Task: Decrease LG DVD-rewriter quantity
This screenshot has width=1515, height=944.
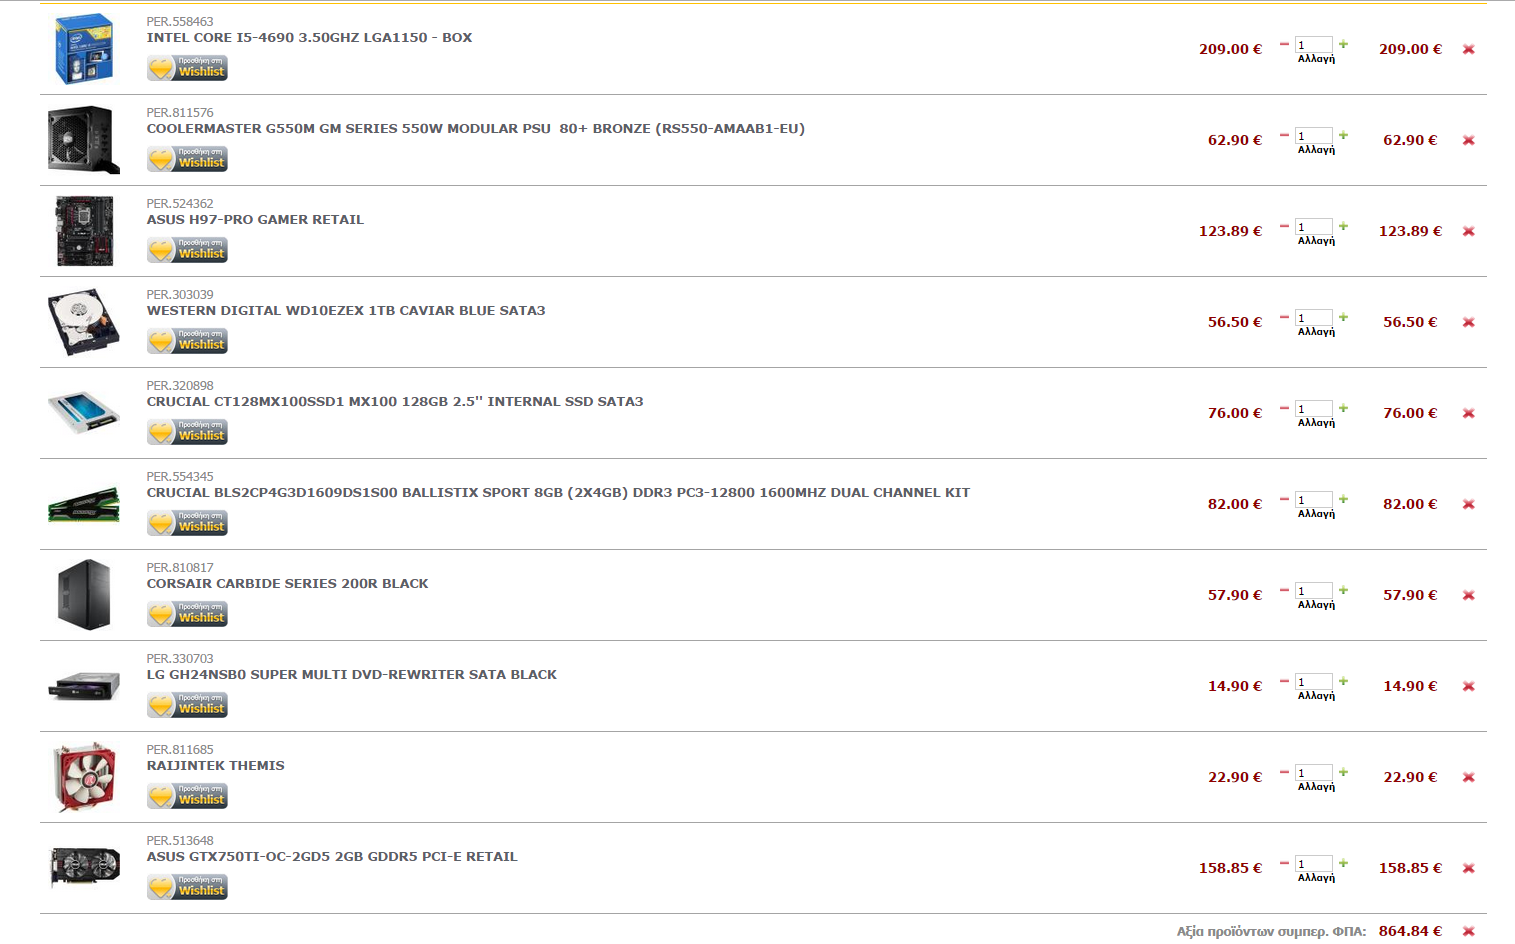Action: [x=1284, y=681]
